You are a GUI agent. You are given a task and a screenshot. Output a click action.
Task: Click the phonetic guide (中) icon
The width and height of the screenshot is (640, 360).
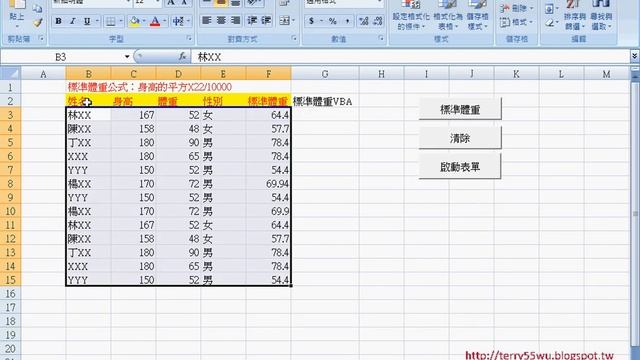point(178,21)
